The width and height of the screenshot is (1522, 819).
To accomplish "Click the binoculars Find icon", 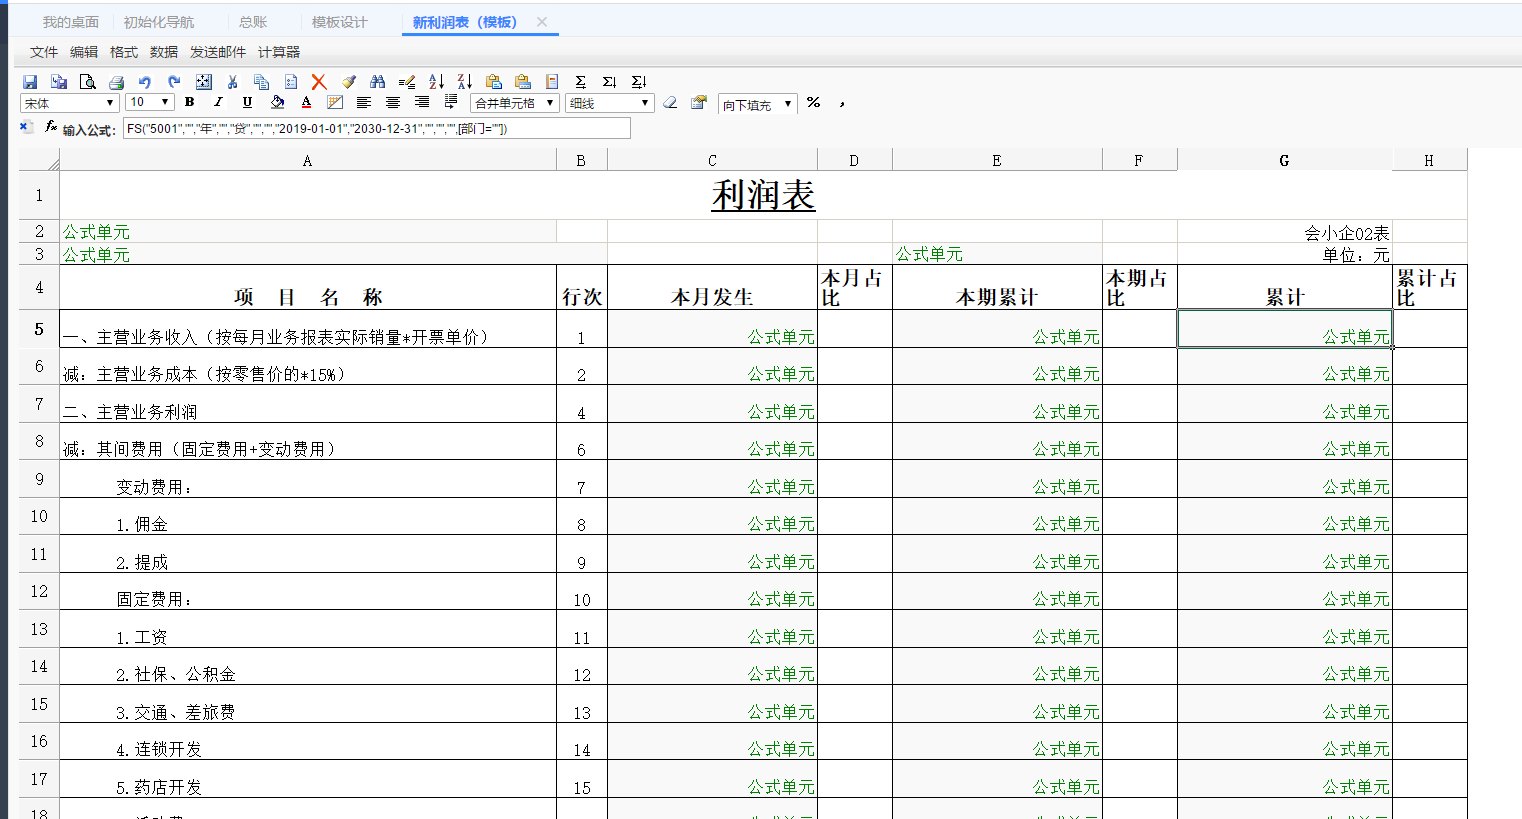I will click(x=377, y=82).
